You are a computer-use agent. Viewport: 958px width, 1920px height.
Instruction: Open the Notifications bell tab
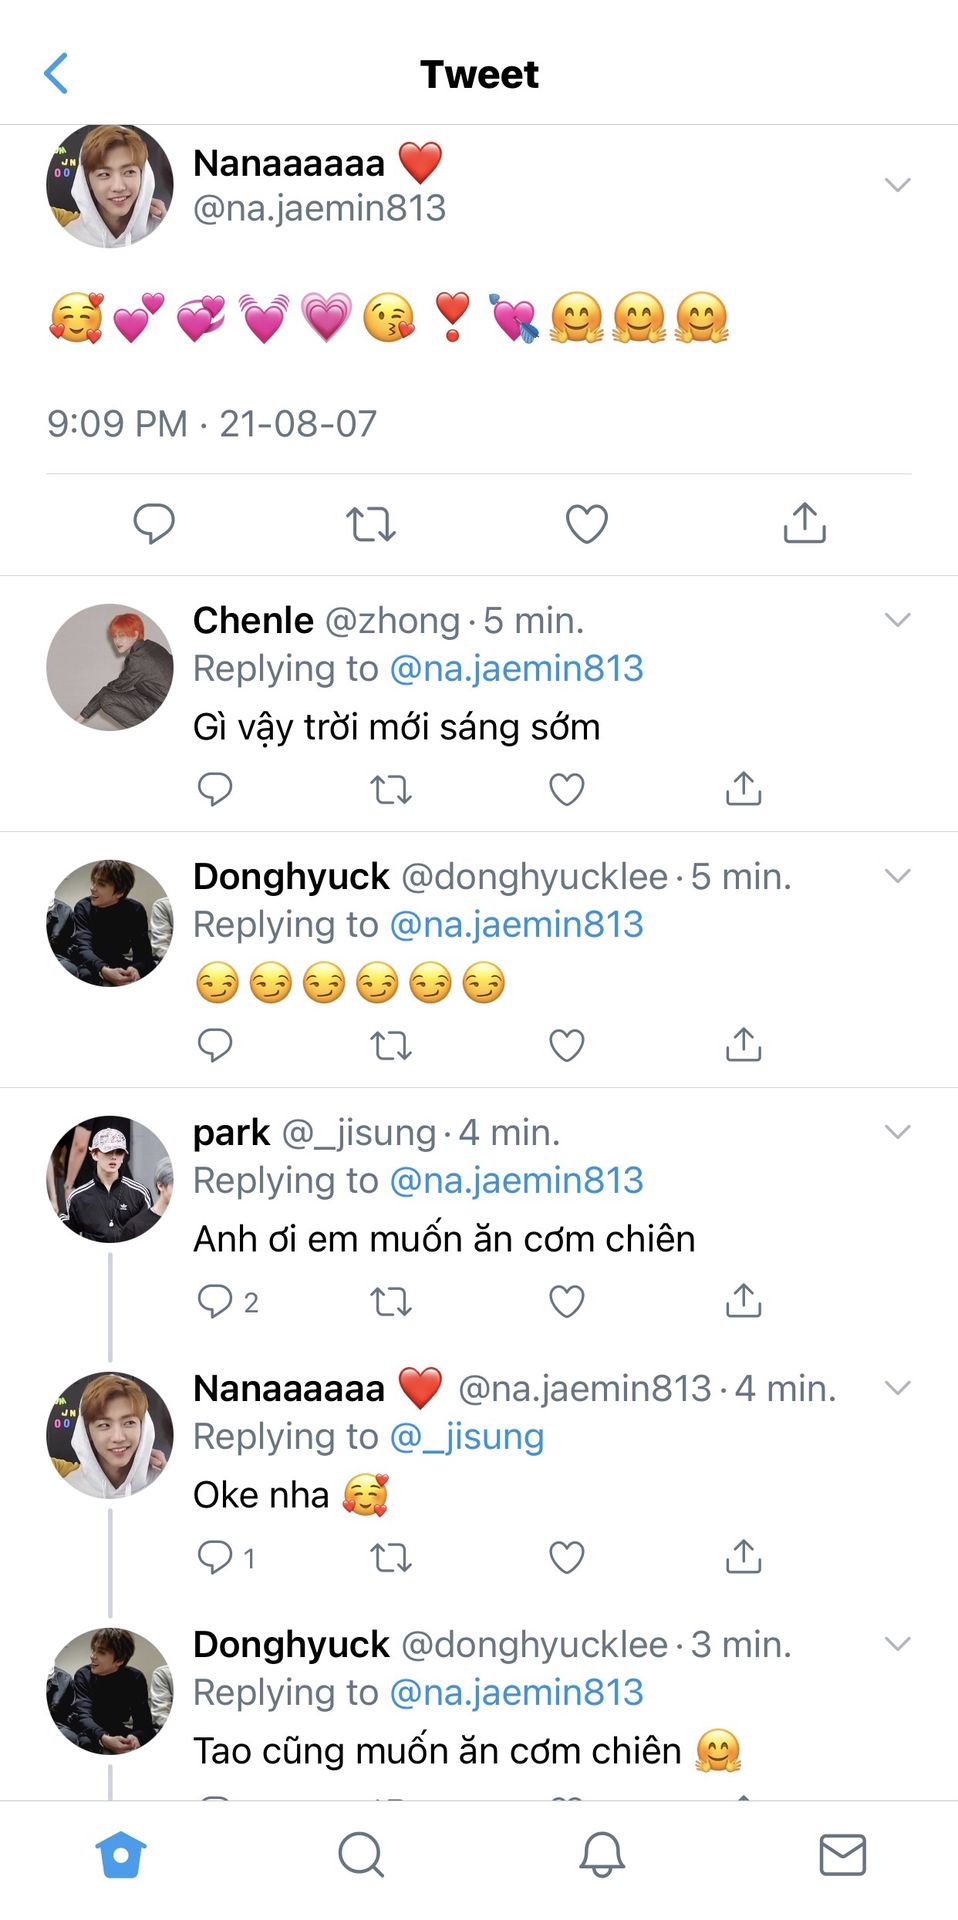tap(602, 1855)
